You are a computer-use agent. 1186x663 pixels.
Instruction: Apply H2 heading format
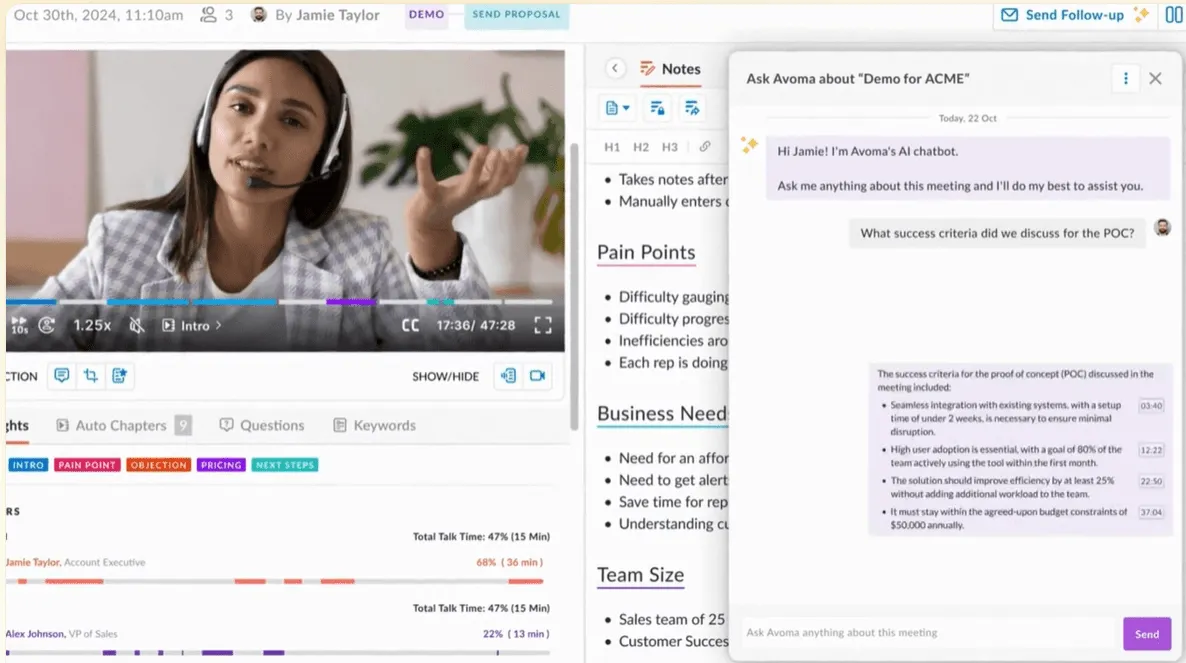tap(641, 147)
